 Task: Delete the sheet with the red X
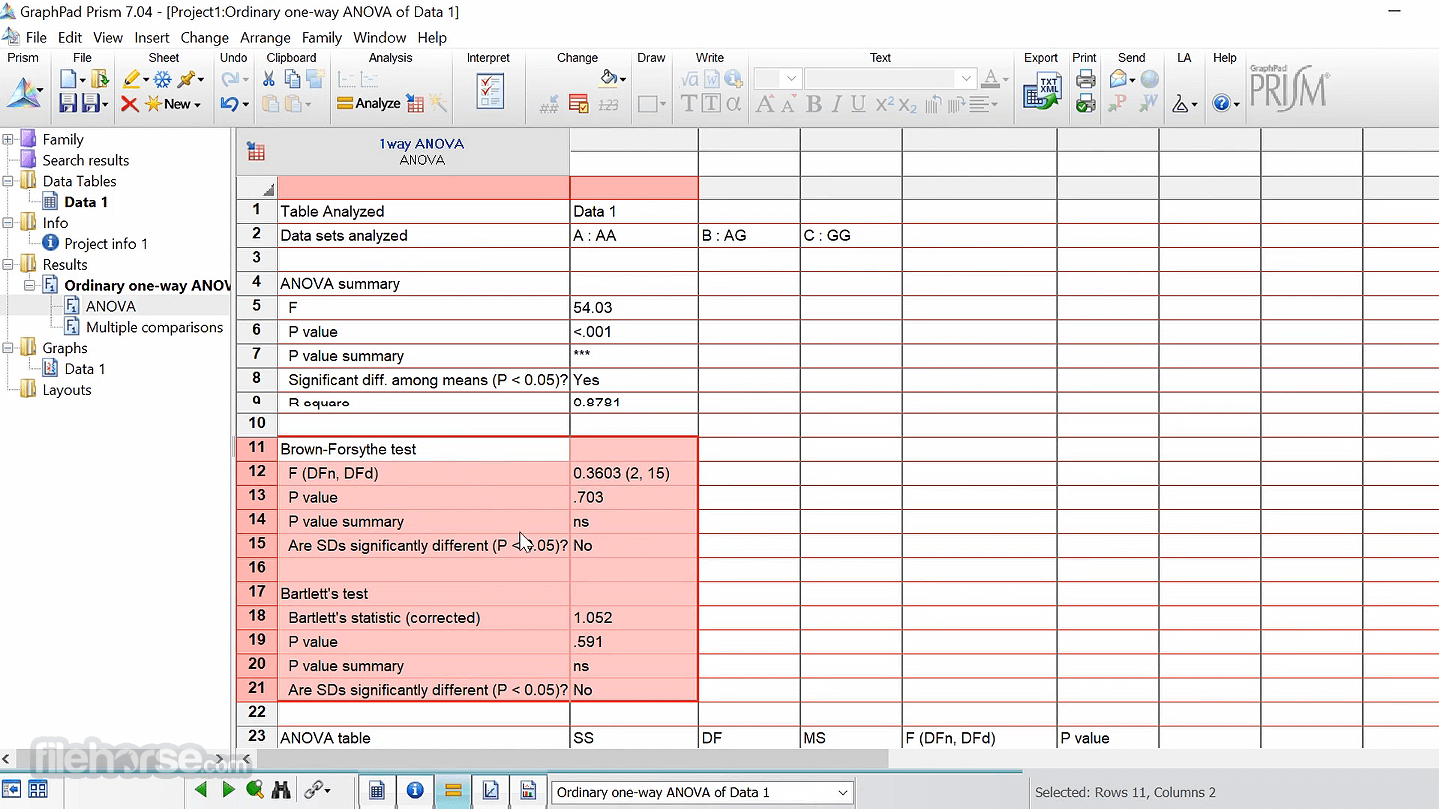pyautogui.click(x=129, y=103)
